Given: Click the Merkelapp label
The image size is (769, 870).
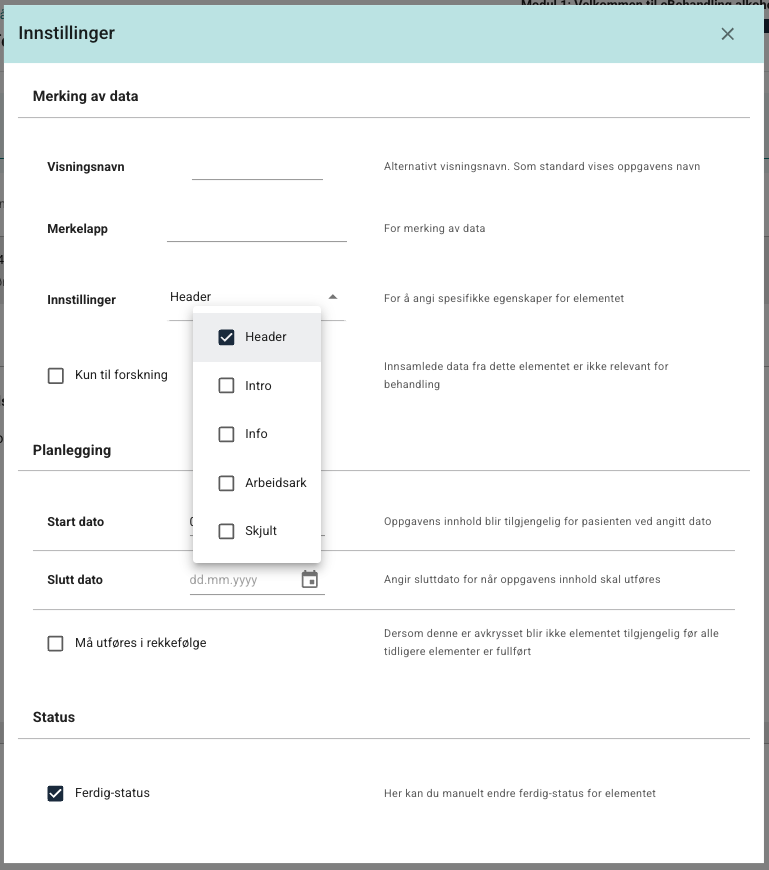Looking at the screenshot, I should [x=78, y=229].
